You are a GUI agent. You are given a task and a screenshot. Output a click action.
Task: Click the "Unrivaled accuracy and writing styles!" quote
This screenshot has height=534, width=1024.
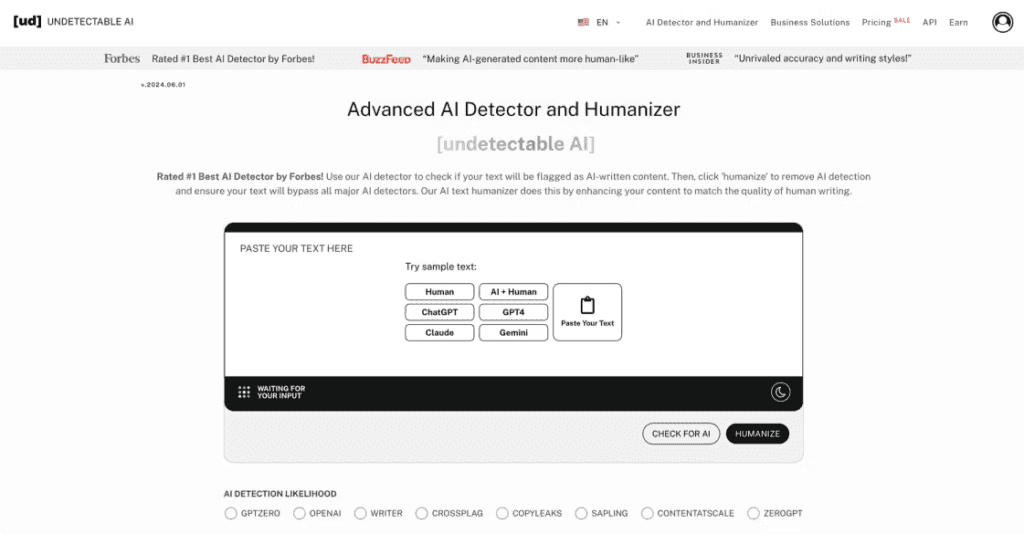pos(823,58)
